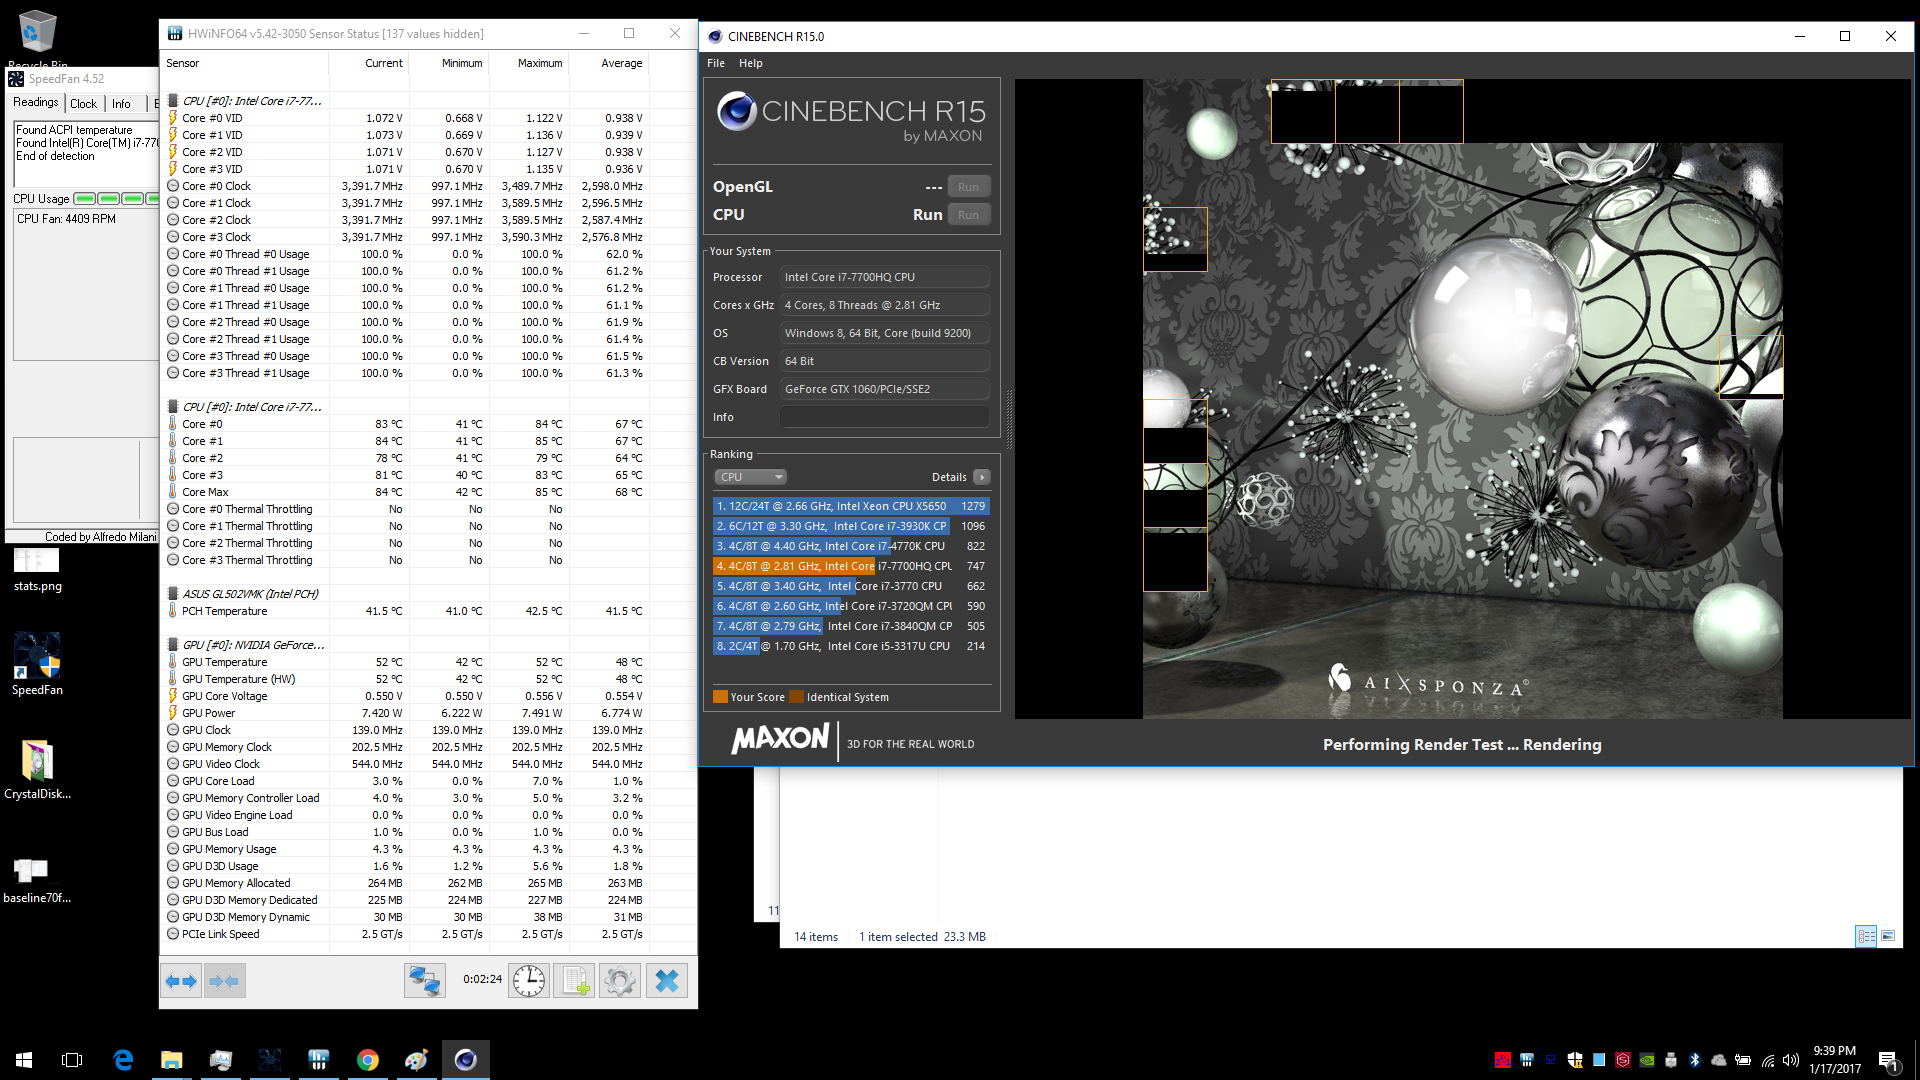Switch to the Cinebench taskbar button
The image size is (1920, 1080).
(466, 1060)
